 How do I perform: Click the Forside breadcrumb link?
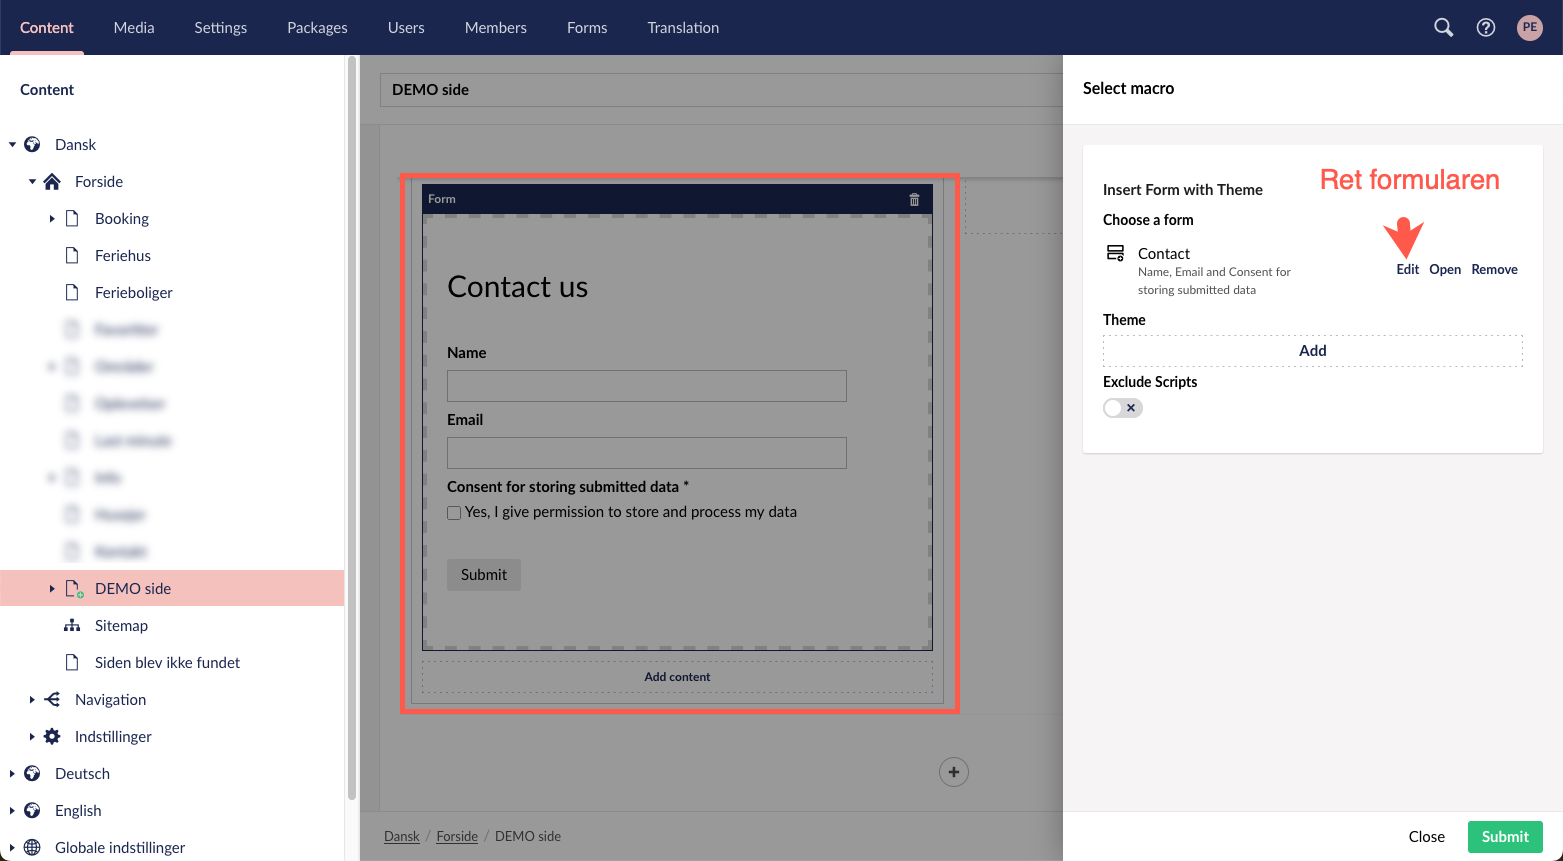(457, 836)
